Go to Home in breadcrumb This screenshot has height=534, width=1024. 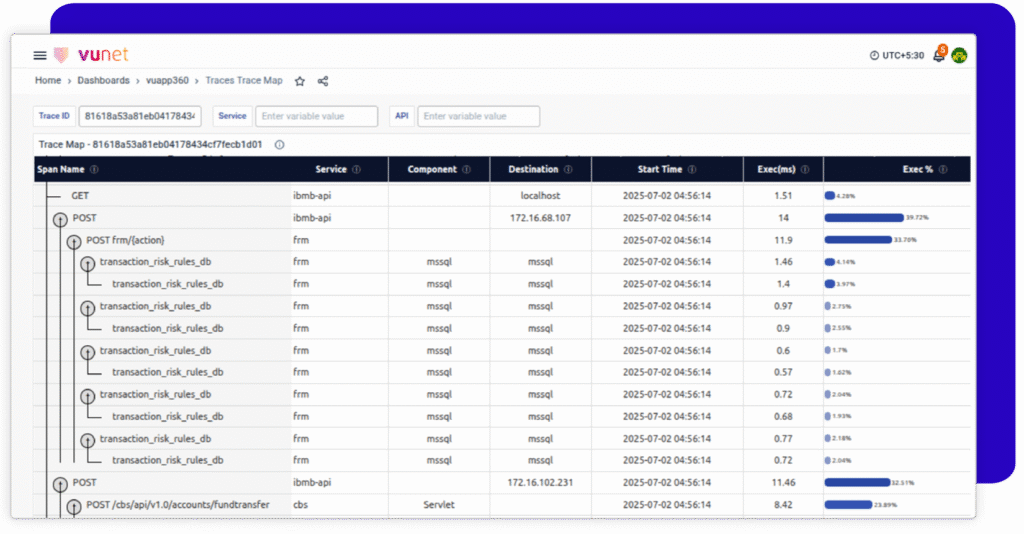pyautogui.click(x=48, y=81)
